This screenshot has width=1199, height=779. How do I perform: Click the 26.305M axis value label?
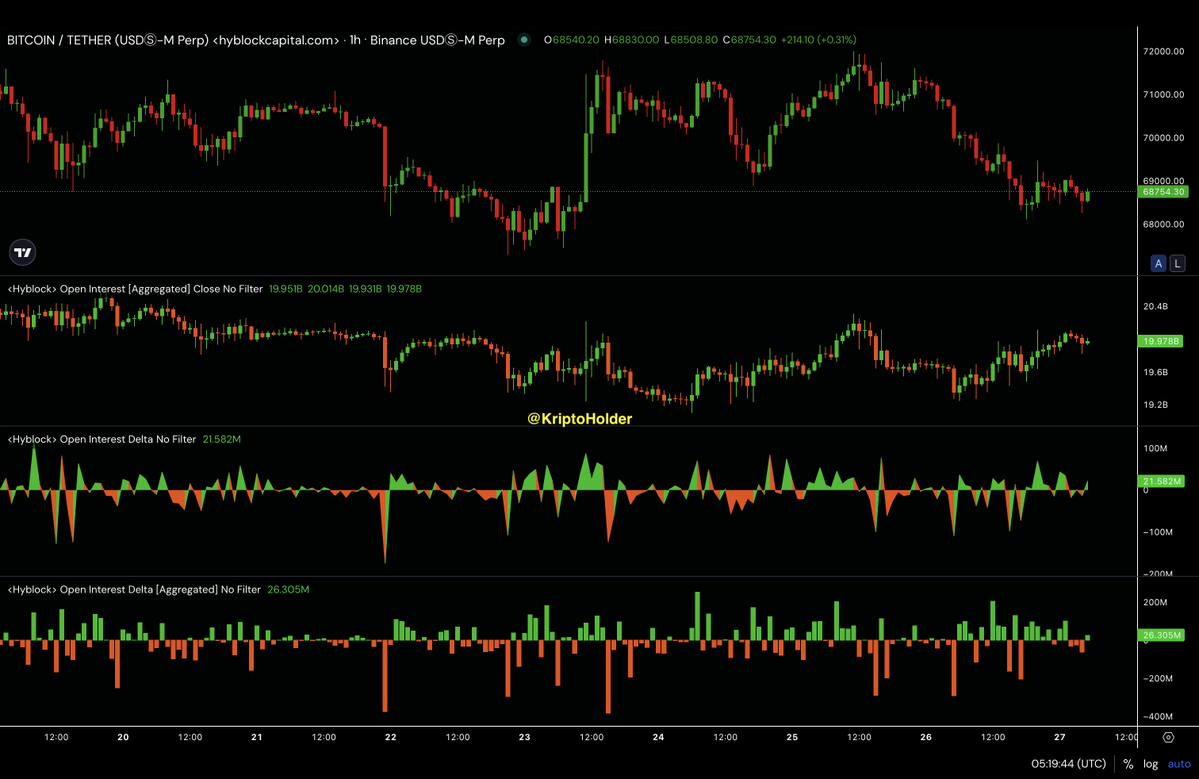[x=1161, y=635]
